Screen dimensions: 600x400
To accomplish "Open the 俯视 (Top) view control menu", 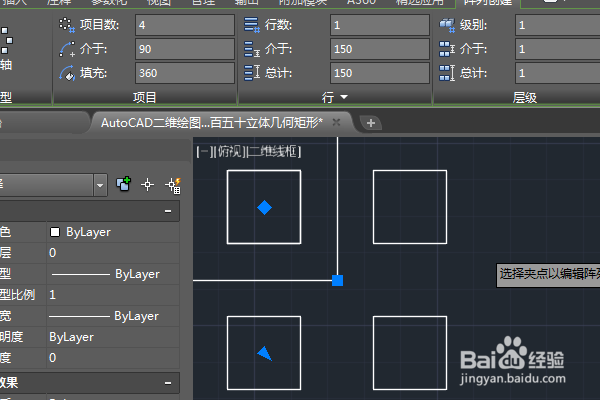I will (x=229, y=152).
